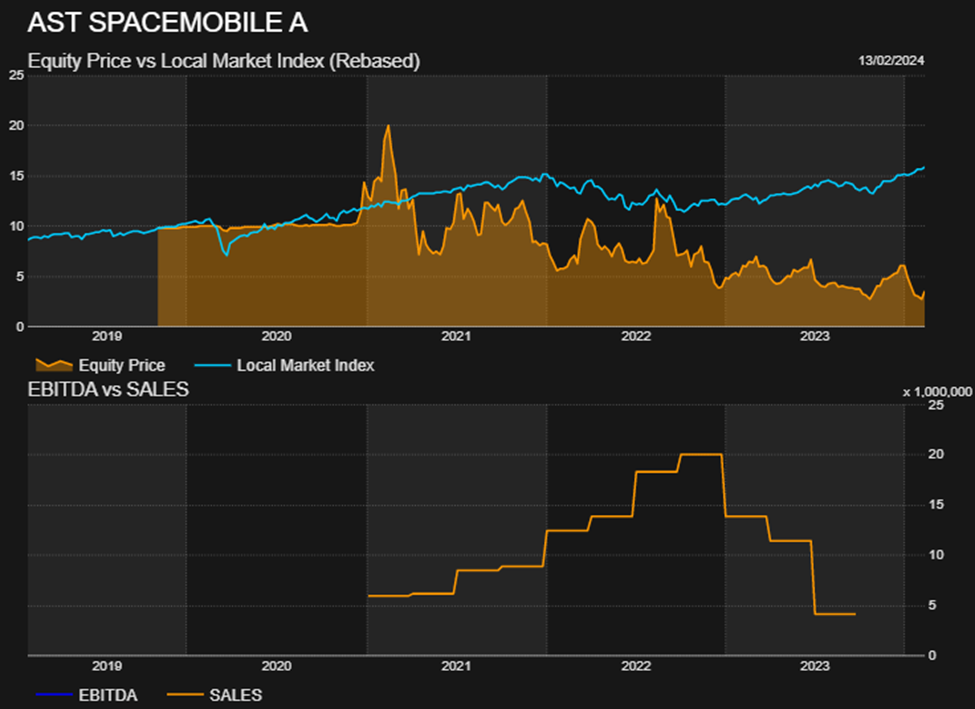Click 2021 on the equity price chart axis
The width and height of the screenshot is (975, 709).
point(456,336)
